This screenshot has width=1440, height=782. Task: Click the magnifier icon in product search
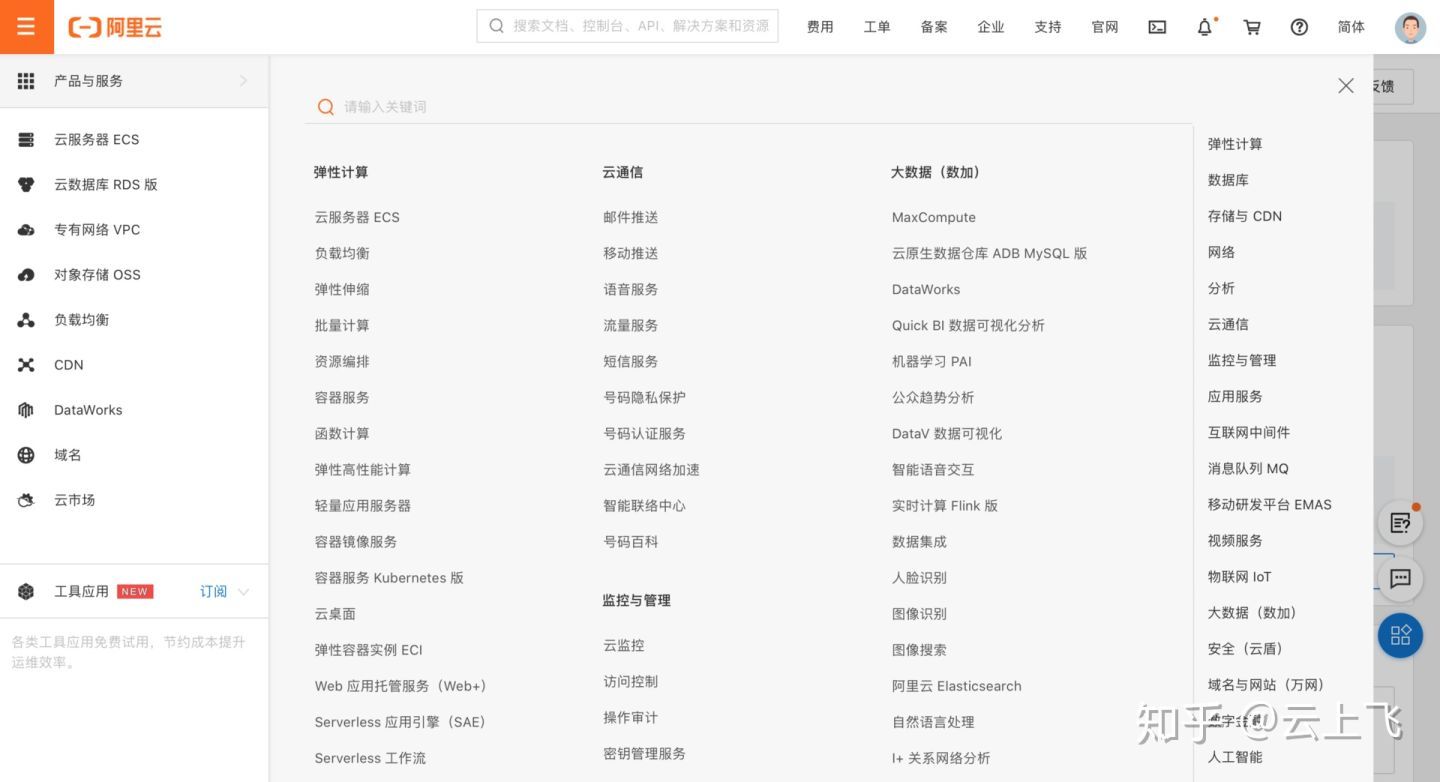(x=325, y=107)
